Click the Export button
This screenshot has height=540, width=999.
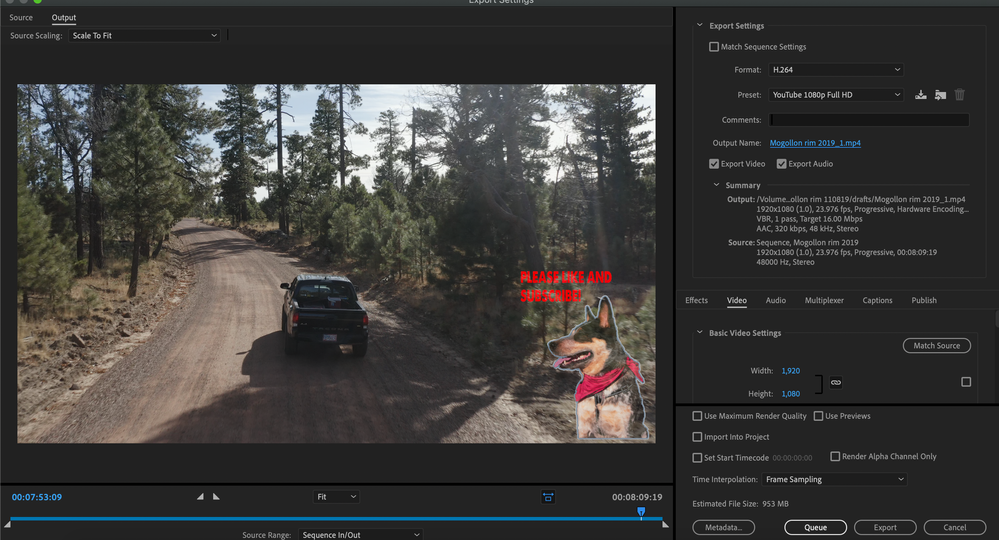click(x=885, y=527)
